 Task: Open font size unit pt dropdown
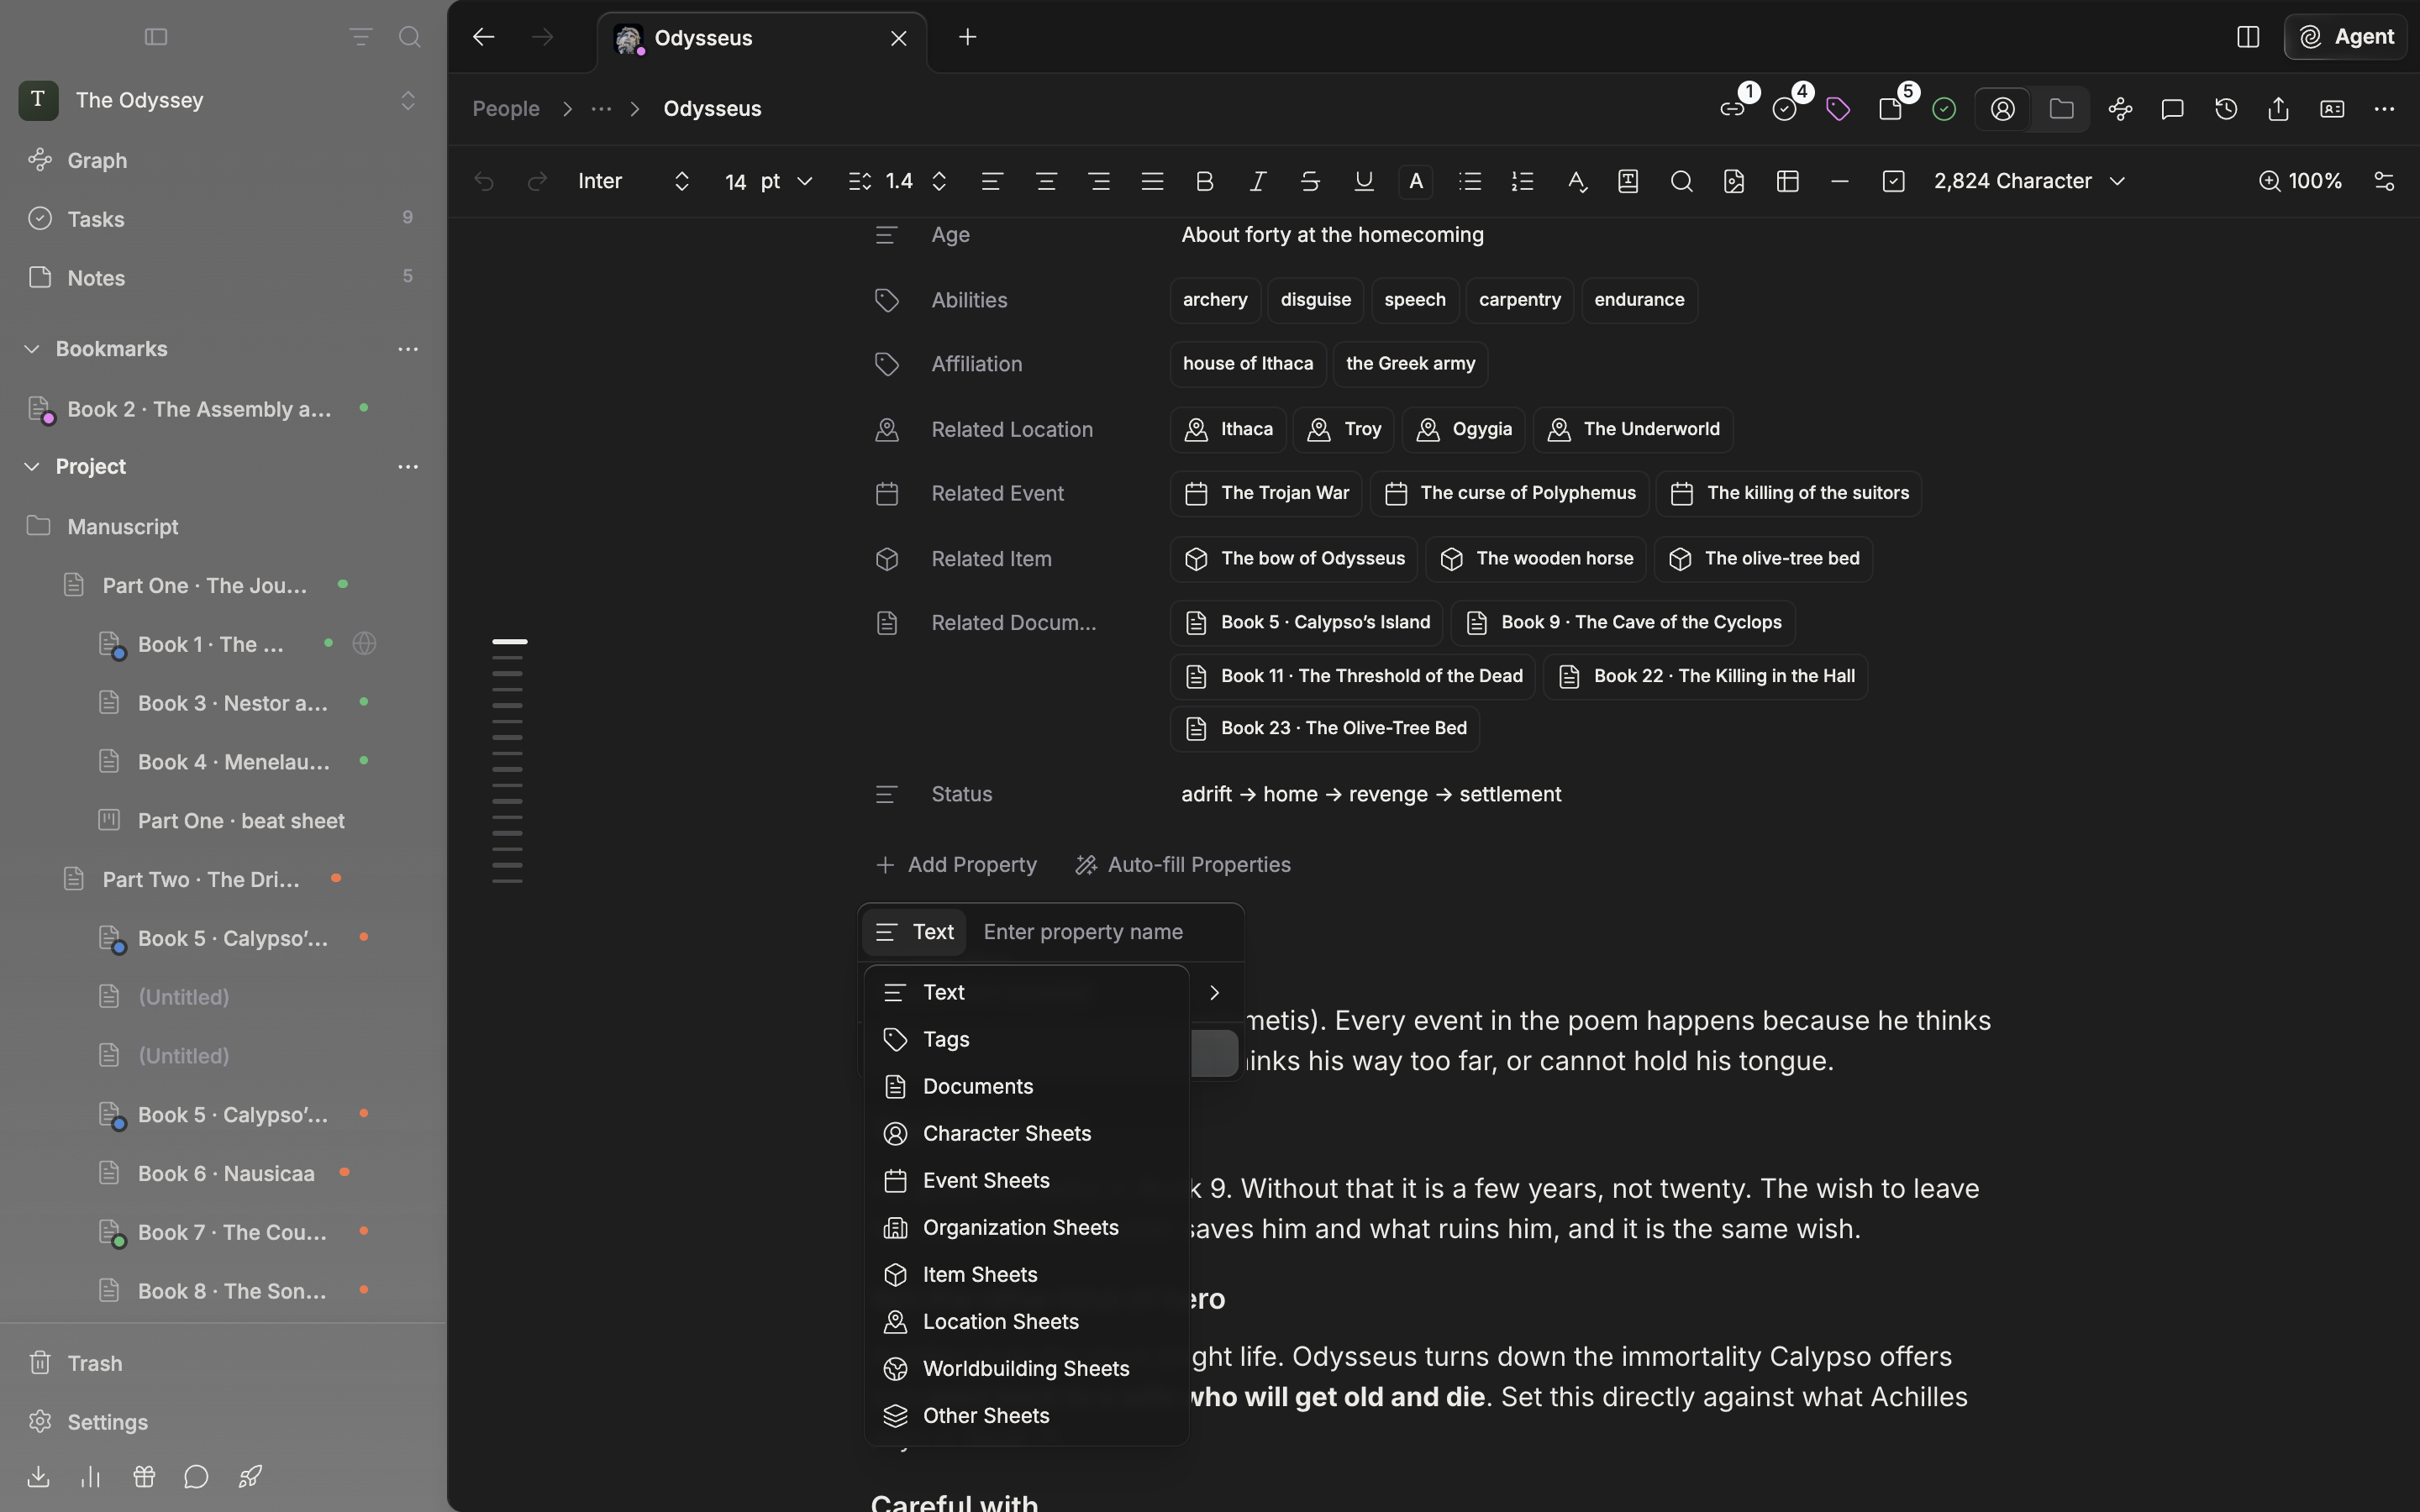point(786,181)
